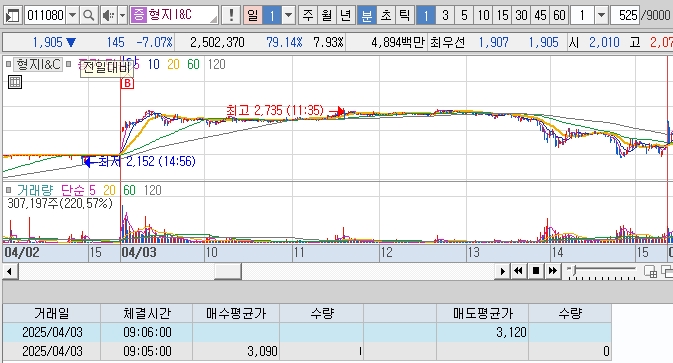The image size is (673, 363).
Task: Click the current price 1,905 value
Action: 48,42
